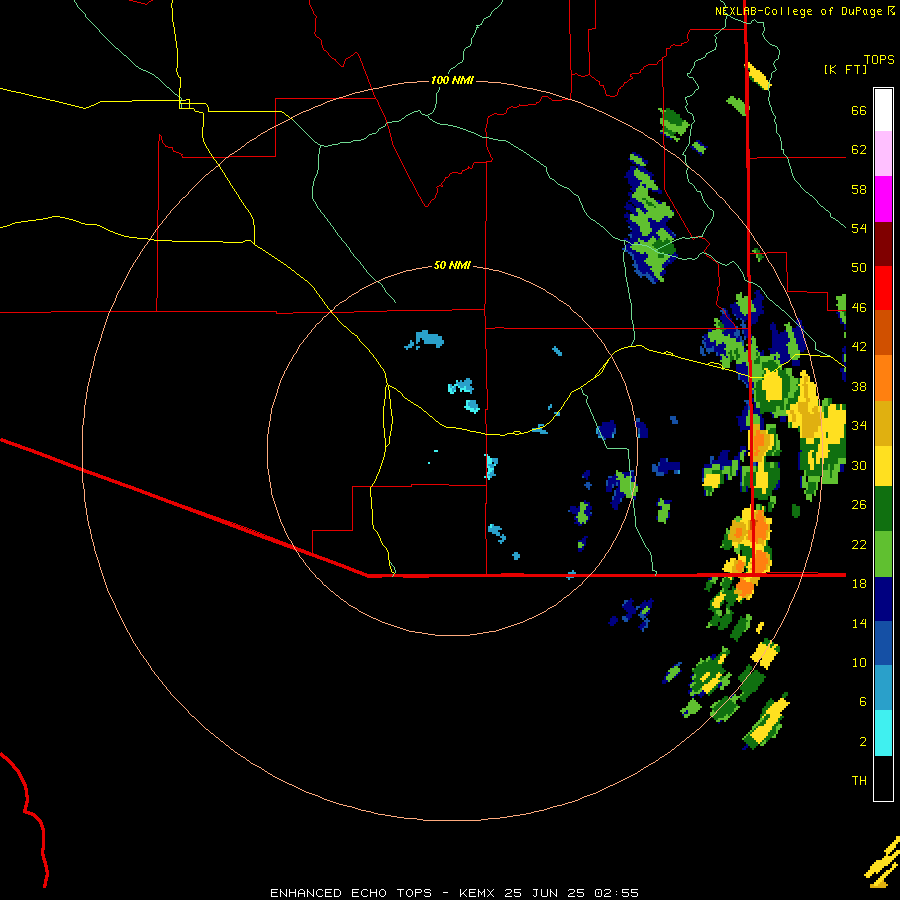This screenshot has height=900, width=900.
Task: Click the 100 NMI range ring label
Action: click(452, 80)
